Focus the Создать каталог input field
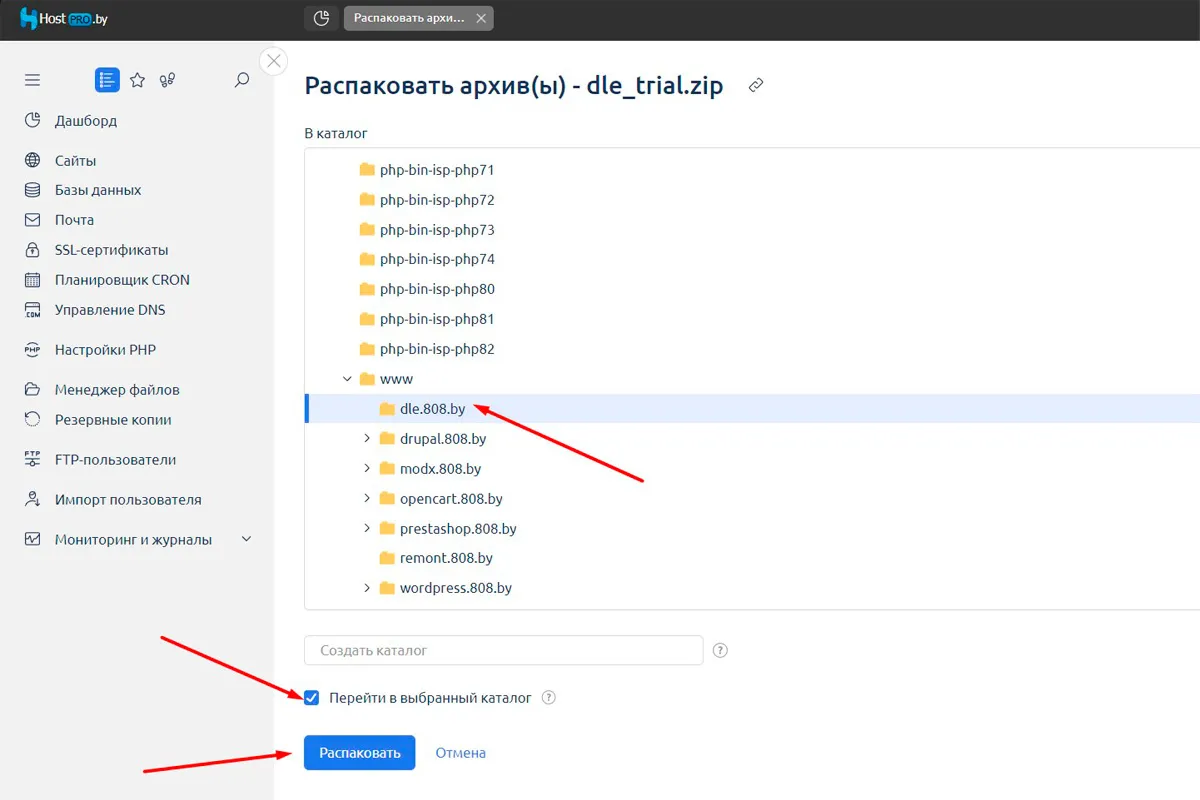 click(x=504, y=650)
